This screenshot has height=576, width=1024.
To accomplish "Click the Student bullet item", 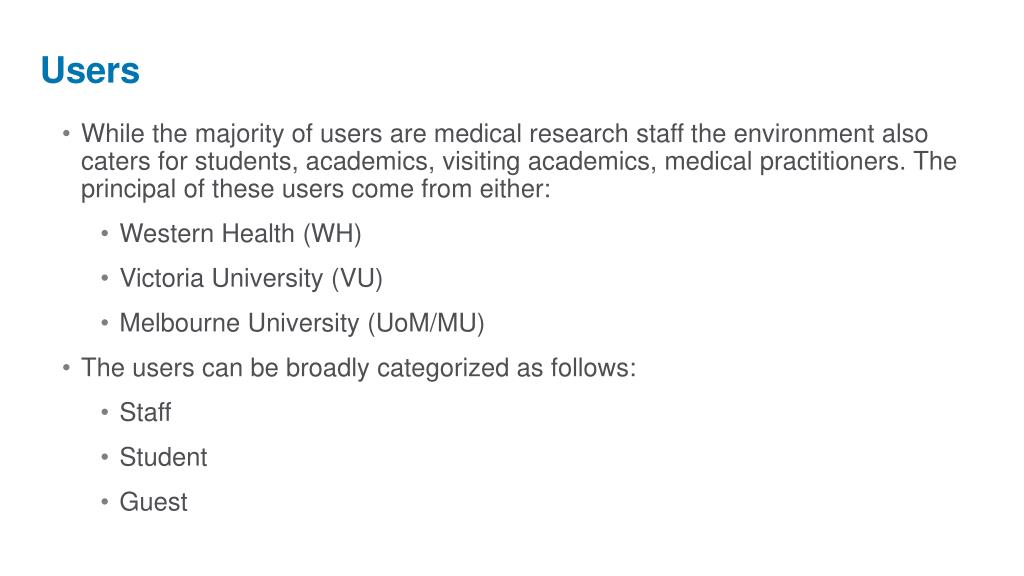I will click(x=163, y=457).
